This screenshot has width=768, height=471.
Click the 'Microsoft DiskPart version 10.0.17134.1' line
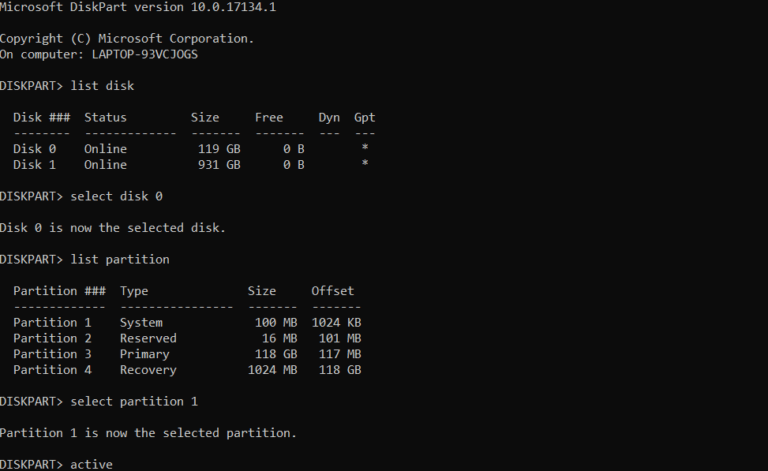(x=138, y=7)
